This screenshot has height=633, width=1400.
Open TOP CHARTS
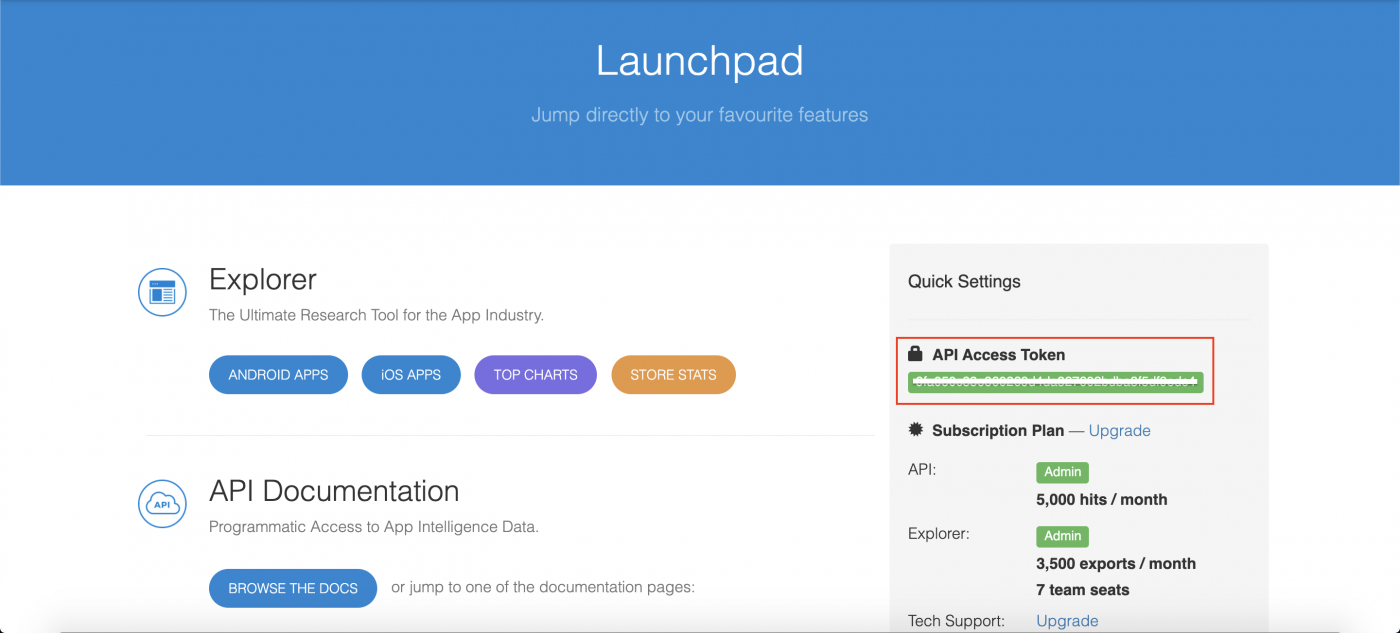(535, 375)
